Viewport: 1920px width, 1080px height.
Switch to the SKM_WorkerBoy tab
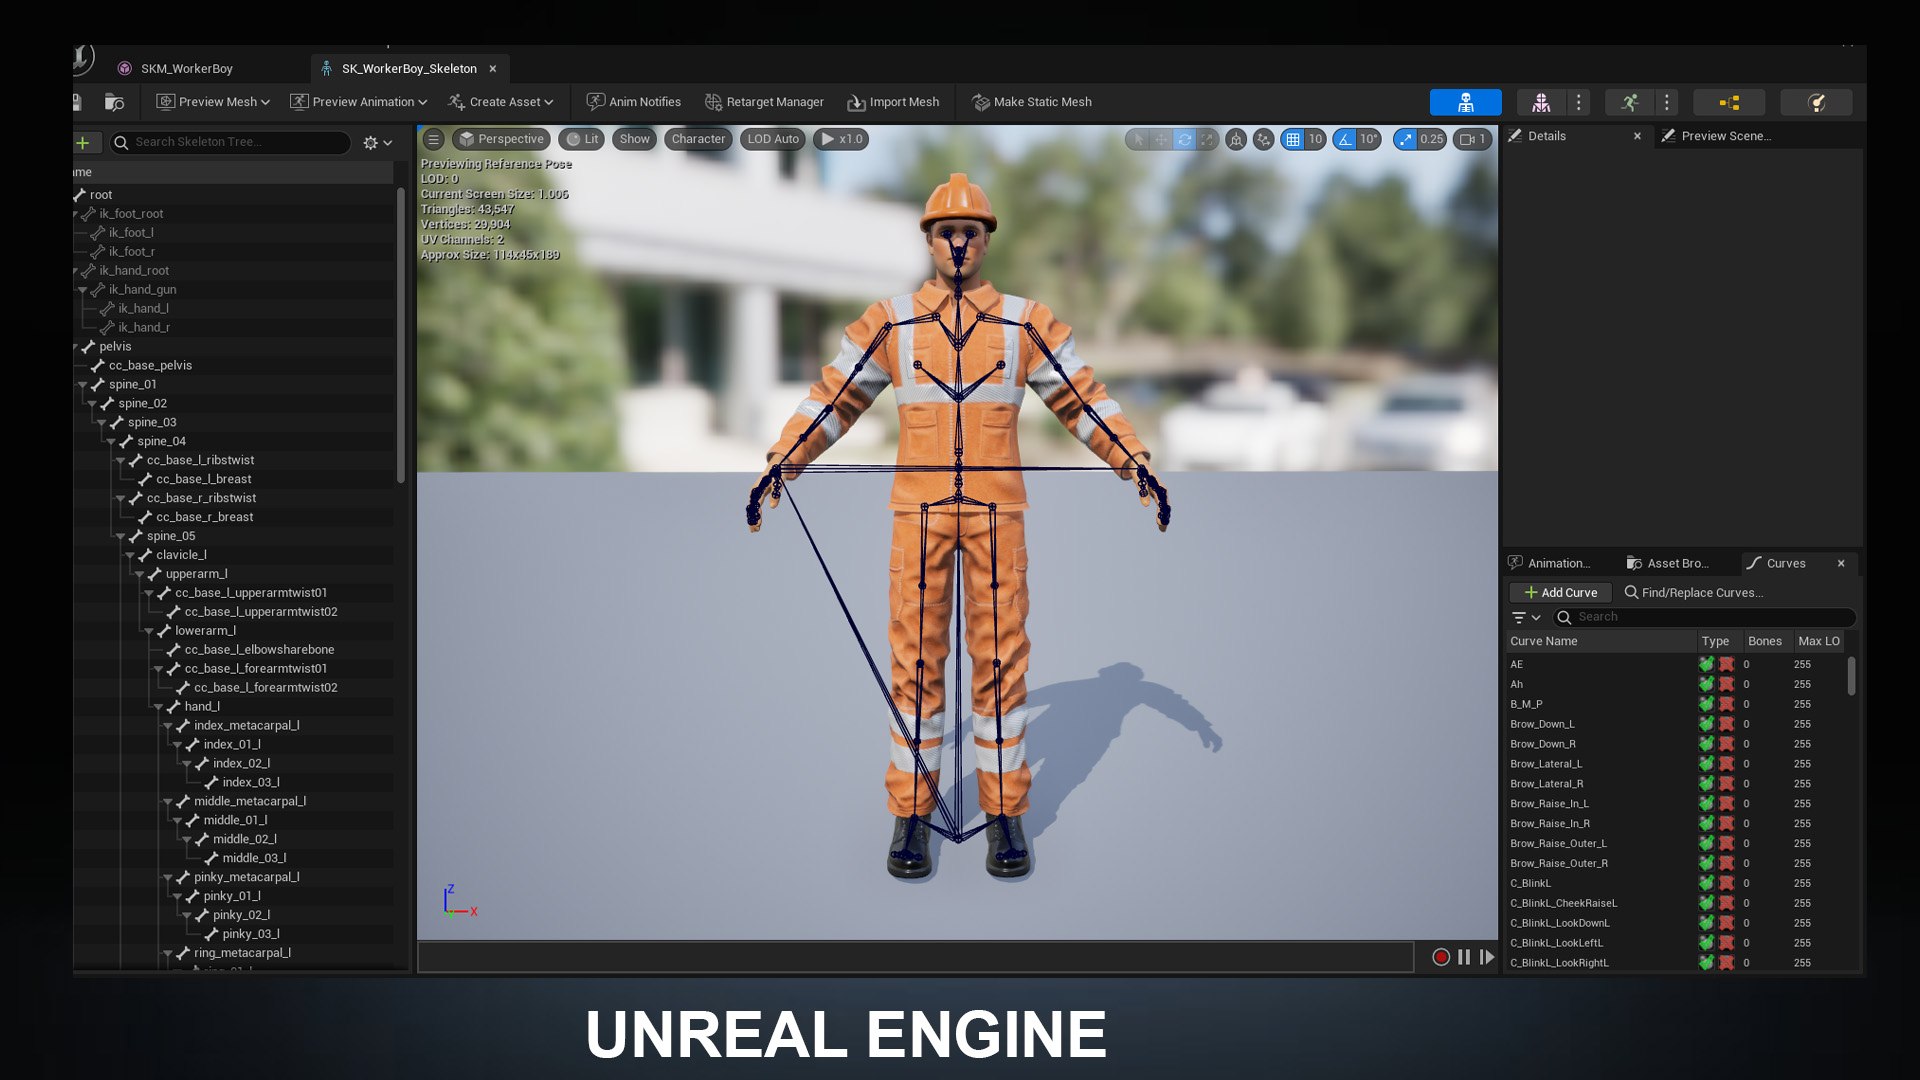click(186, 68)
